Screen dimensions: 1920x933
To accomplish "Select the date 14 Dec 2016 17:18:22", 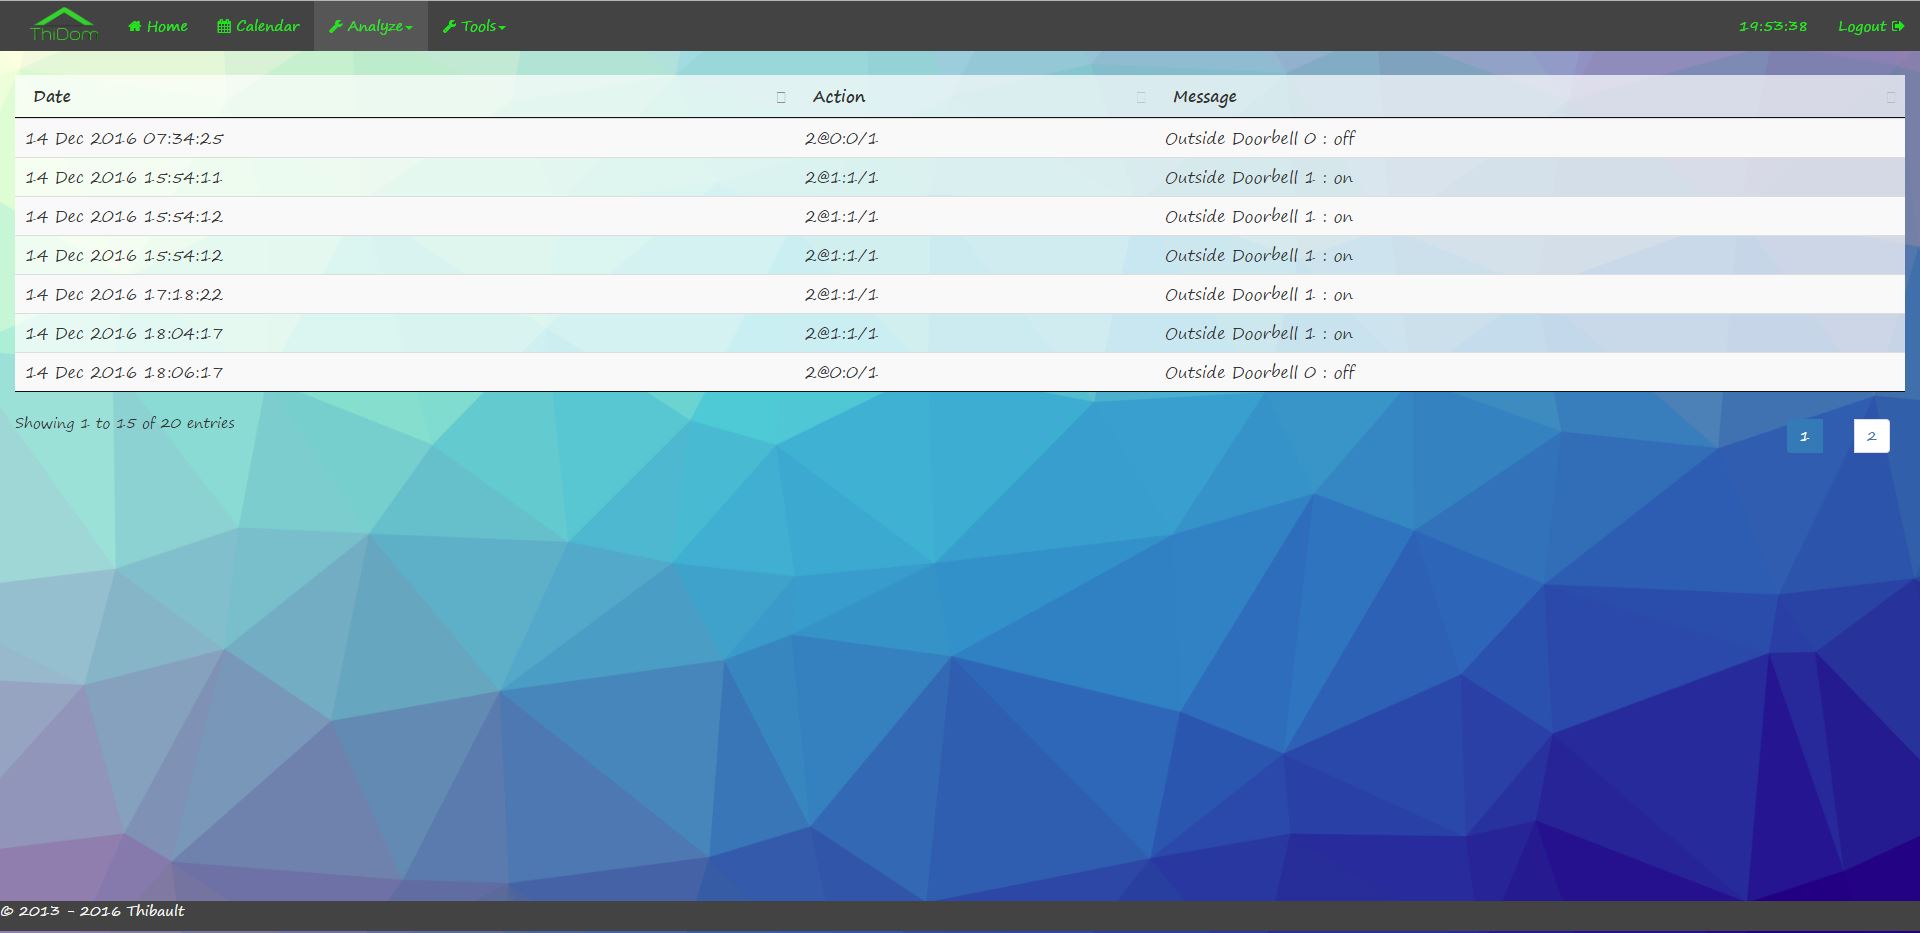I will pos(124,295).
